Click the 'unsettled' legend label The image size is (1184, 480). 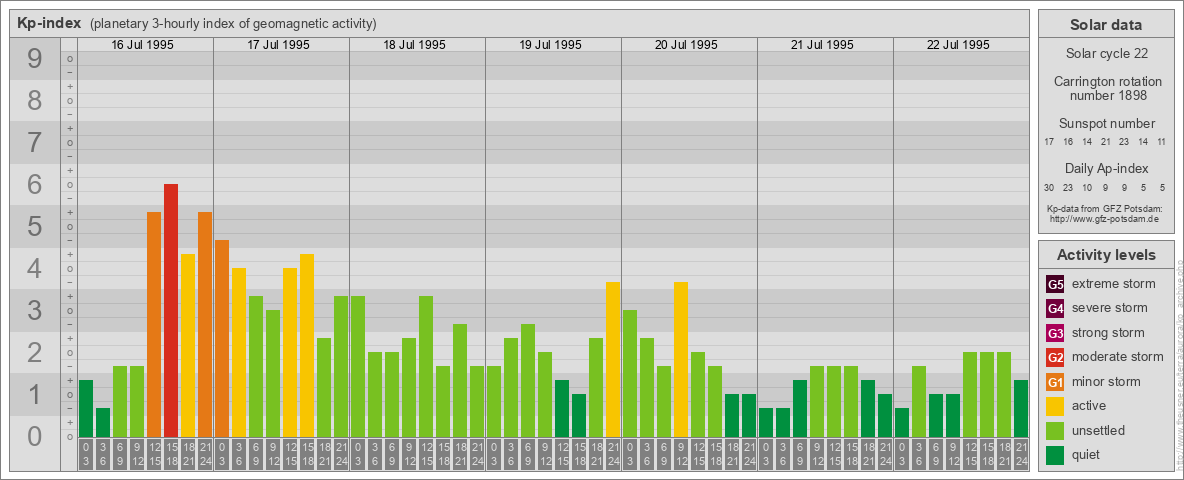(1099, 430)
